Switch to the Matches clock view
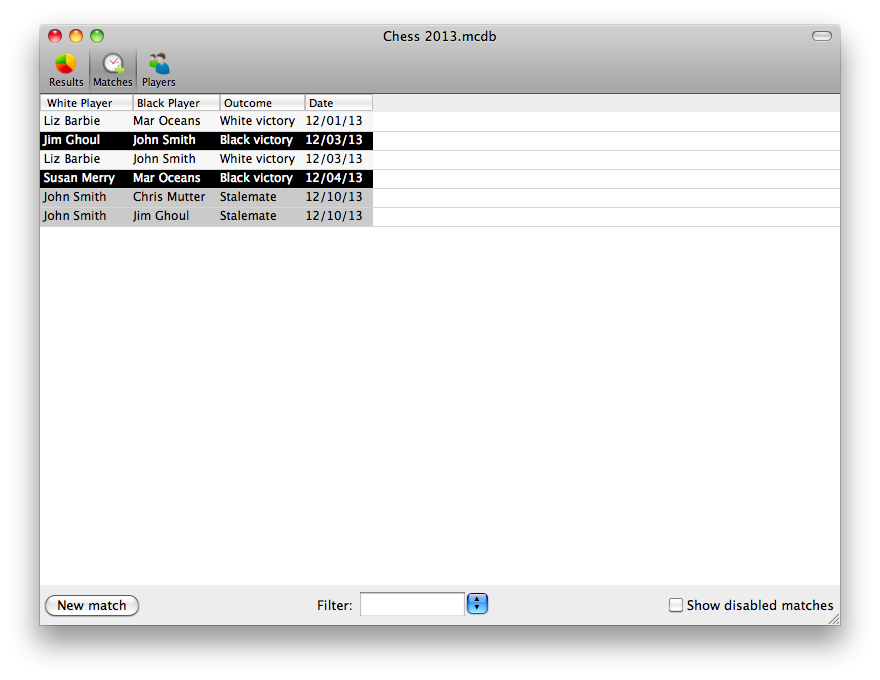 [113, 70]
